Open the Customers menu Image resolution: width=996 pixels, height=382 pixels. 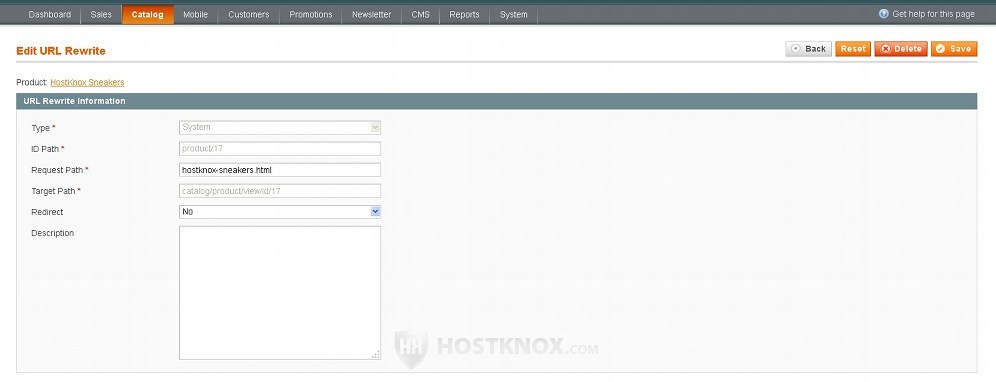[x=248, y=15]
